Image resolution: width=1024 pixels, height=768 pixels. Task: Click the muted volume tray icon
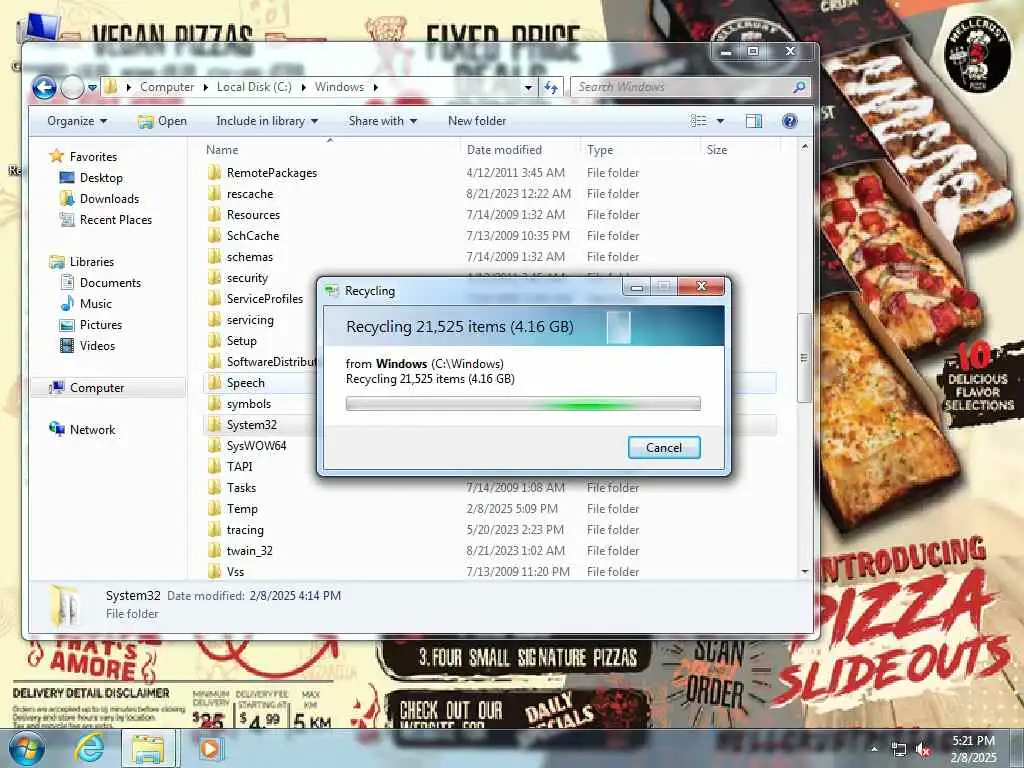[923, 750]
